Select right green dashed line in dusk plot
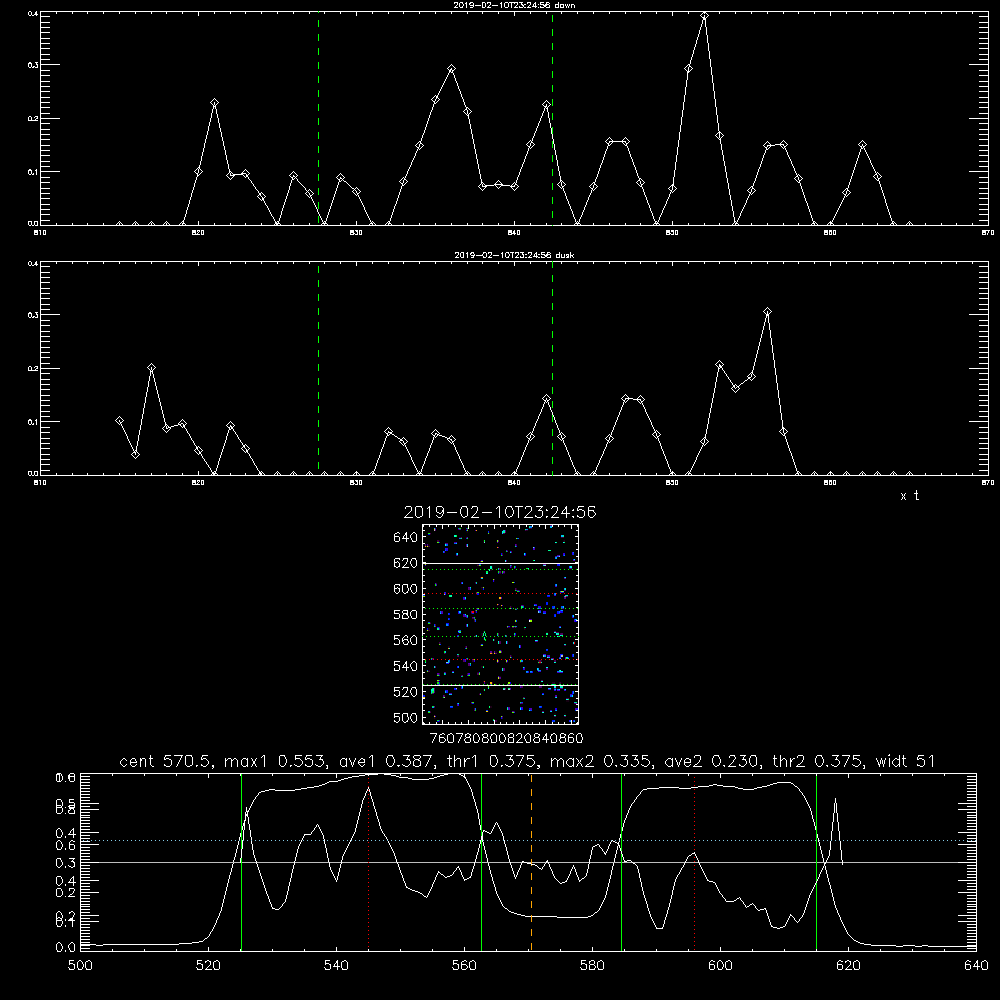The height and width of the screenshot is (1000, 1000). [552, 368]
